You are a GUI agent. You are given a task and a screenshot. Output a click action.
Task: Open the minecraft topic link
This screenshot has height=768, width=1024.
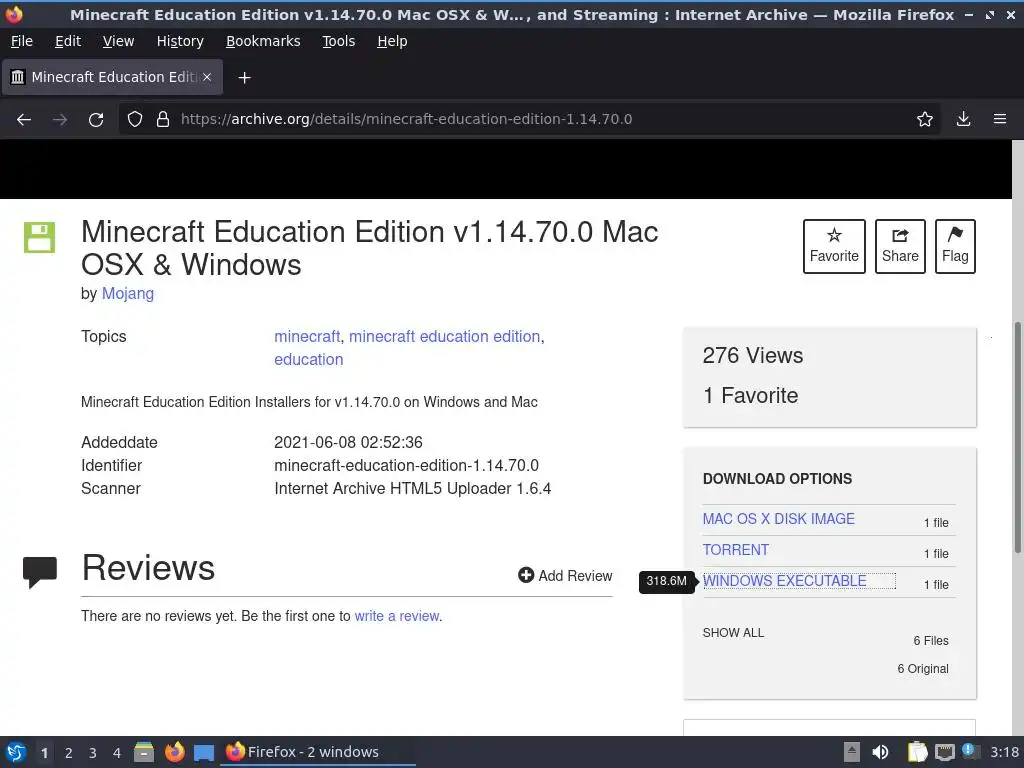(x=307, y=336)
